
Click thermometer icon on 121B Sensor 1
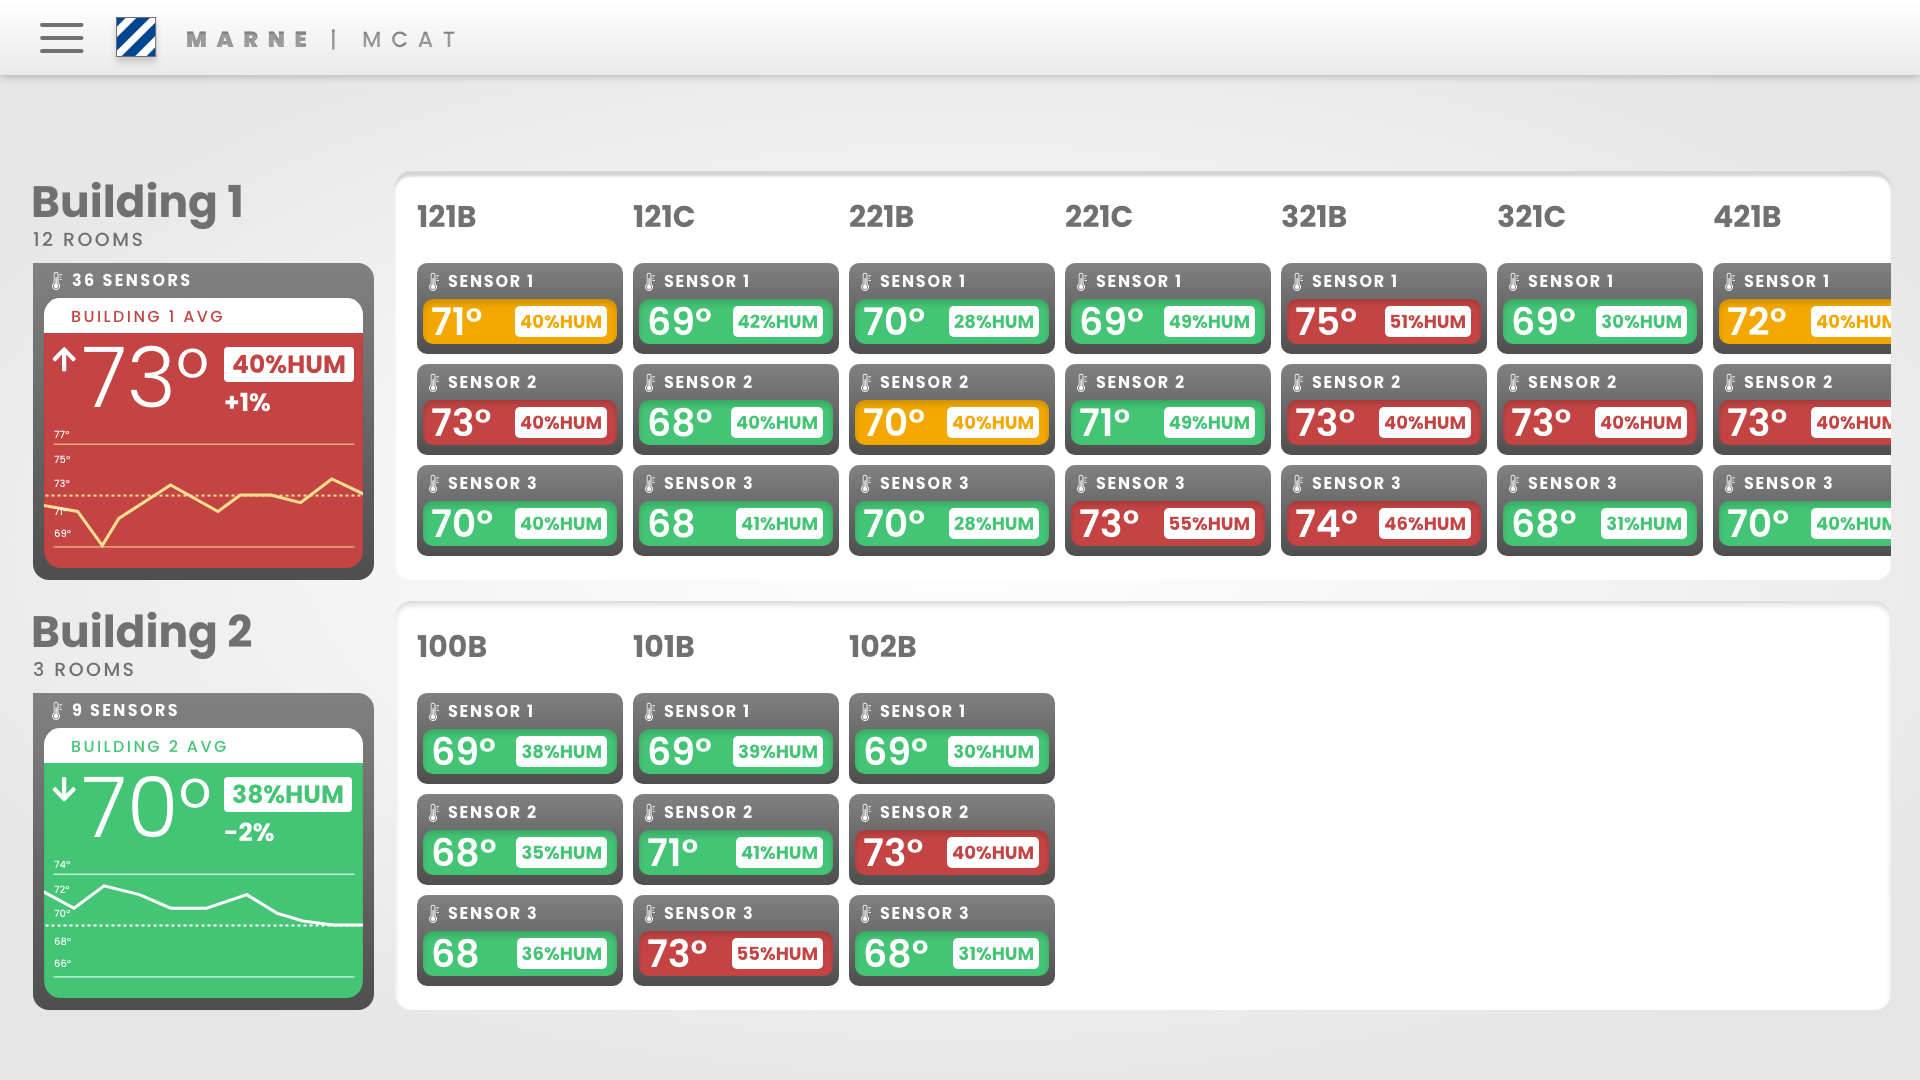(434, 282)
